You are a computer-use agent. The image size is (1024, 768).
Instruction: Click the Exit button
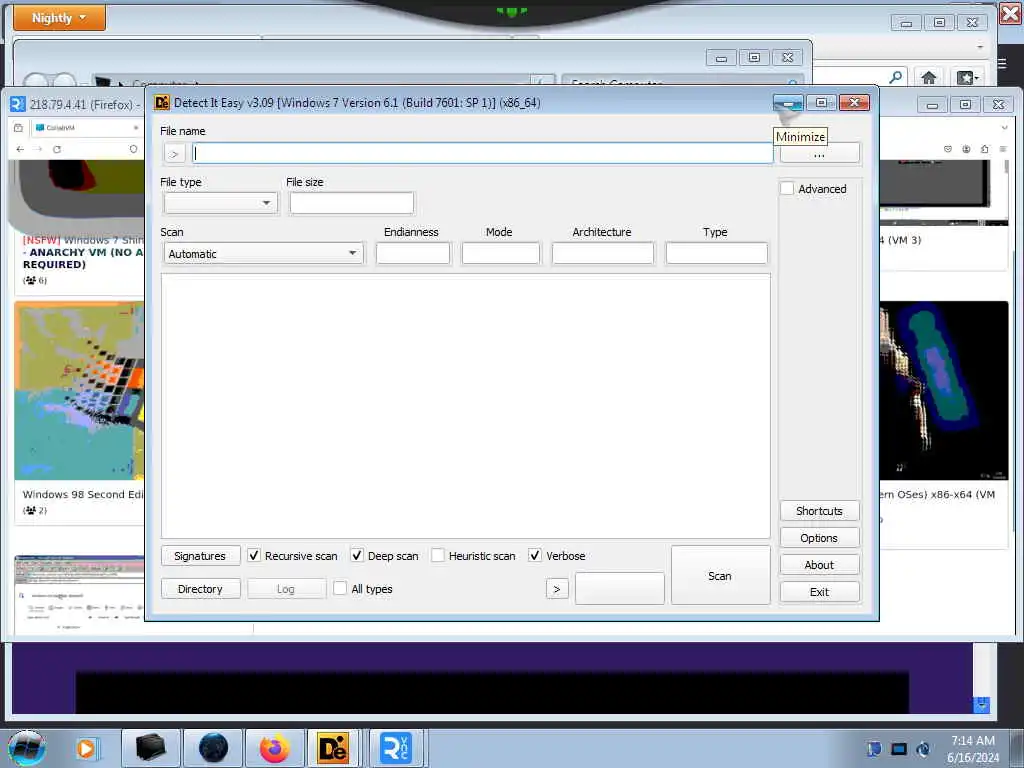tap(819, 592)
